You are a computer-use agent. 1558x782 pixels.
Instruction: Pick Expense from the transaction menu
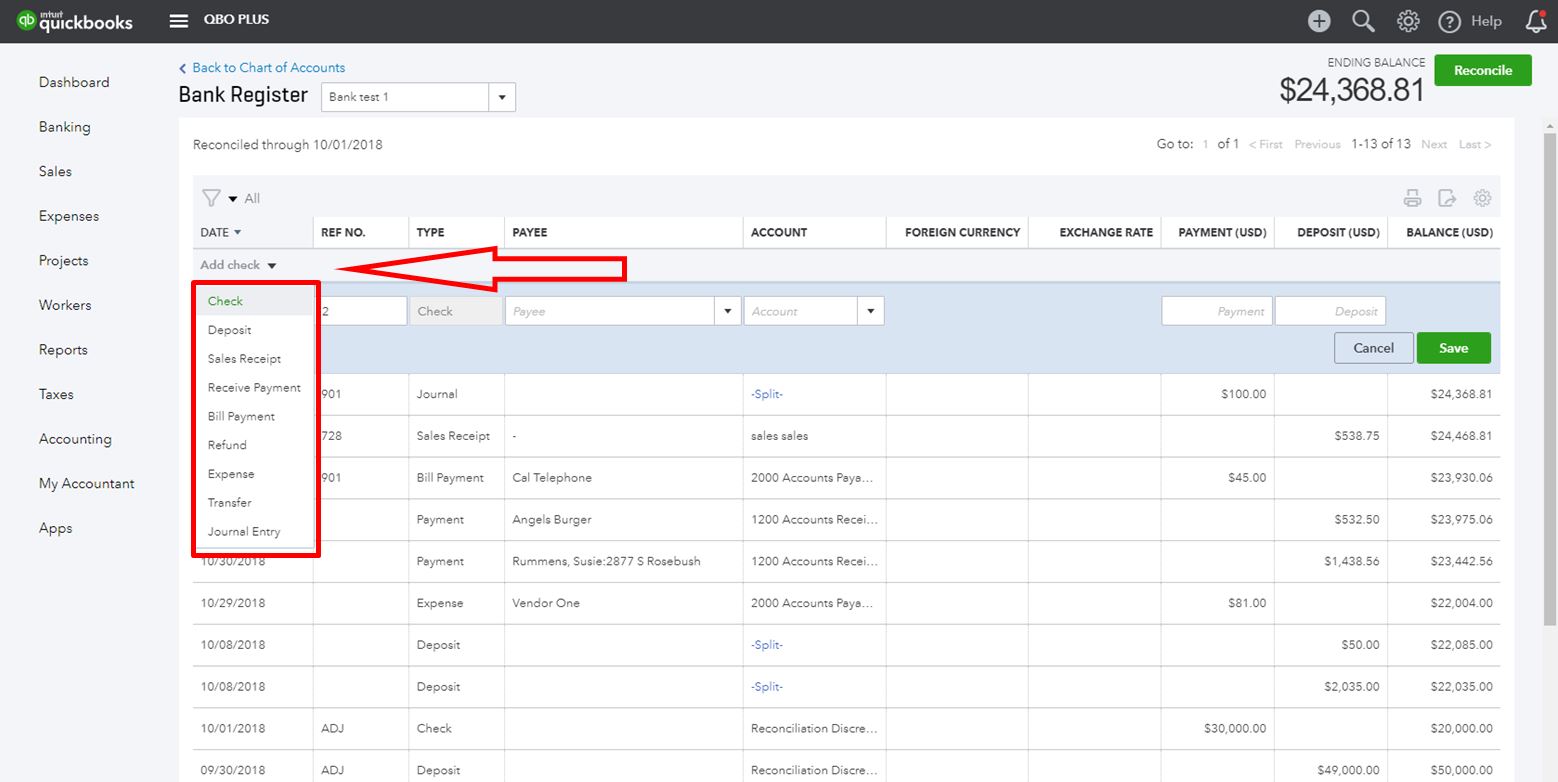pyautogui.click(x=255, y=474)
